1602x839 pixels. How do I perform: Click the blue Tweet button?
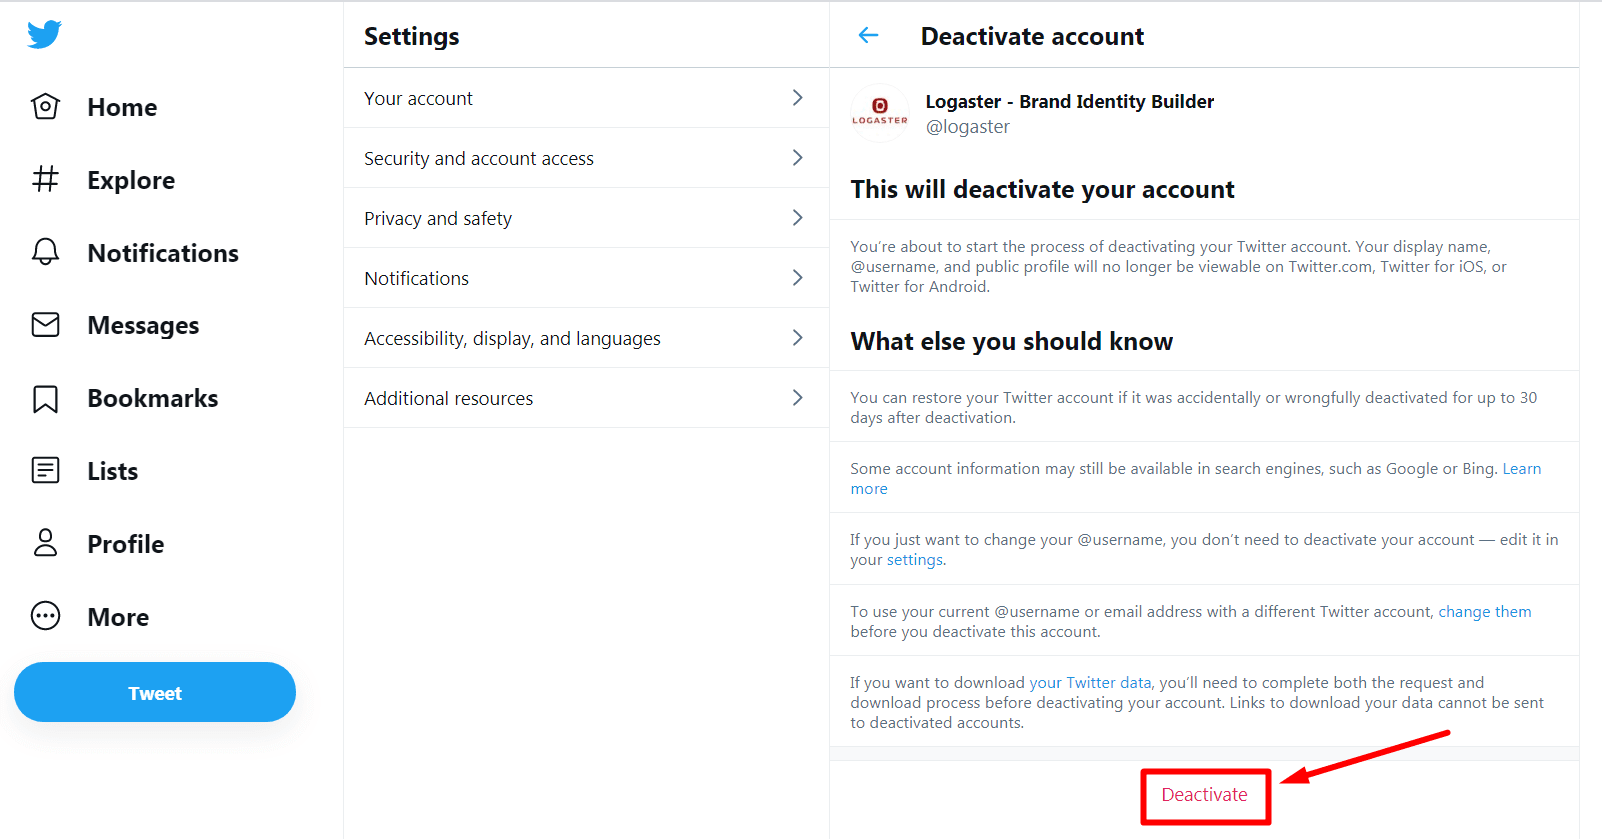pos(155,692)
